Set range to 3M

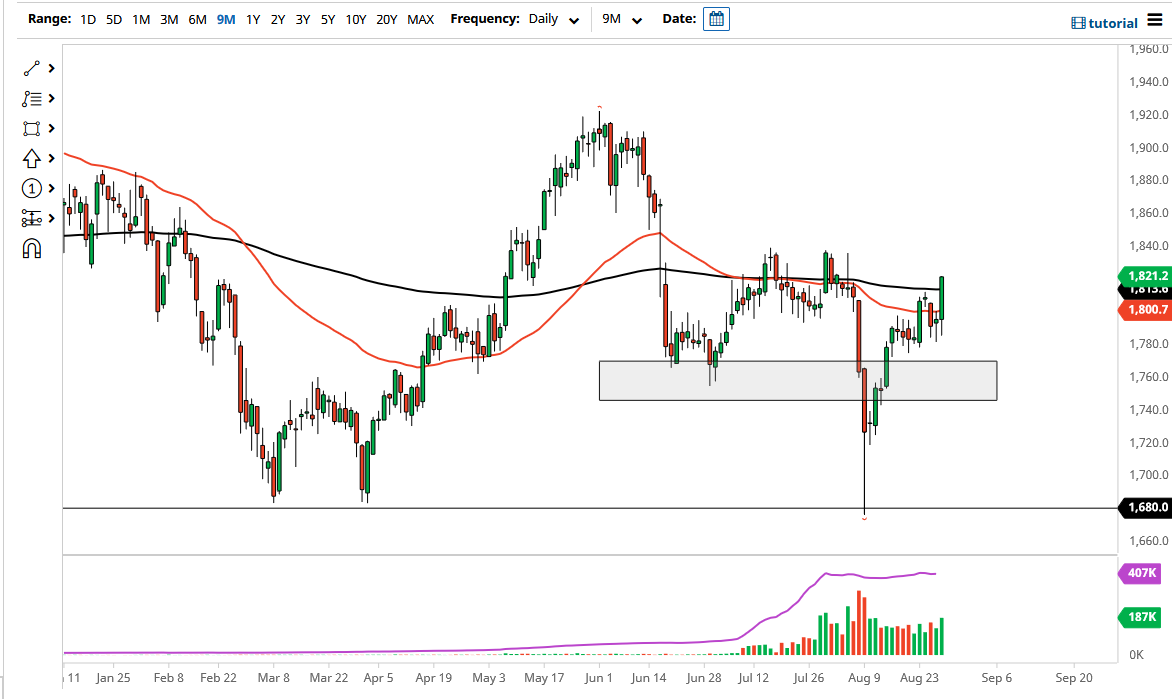click(x=169, y=19)
